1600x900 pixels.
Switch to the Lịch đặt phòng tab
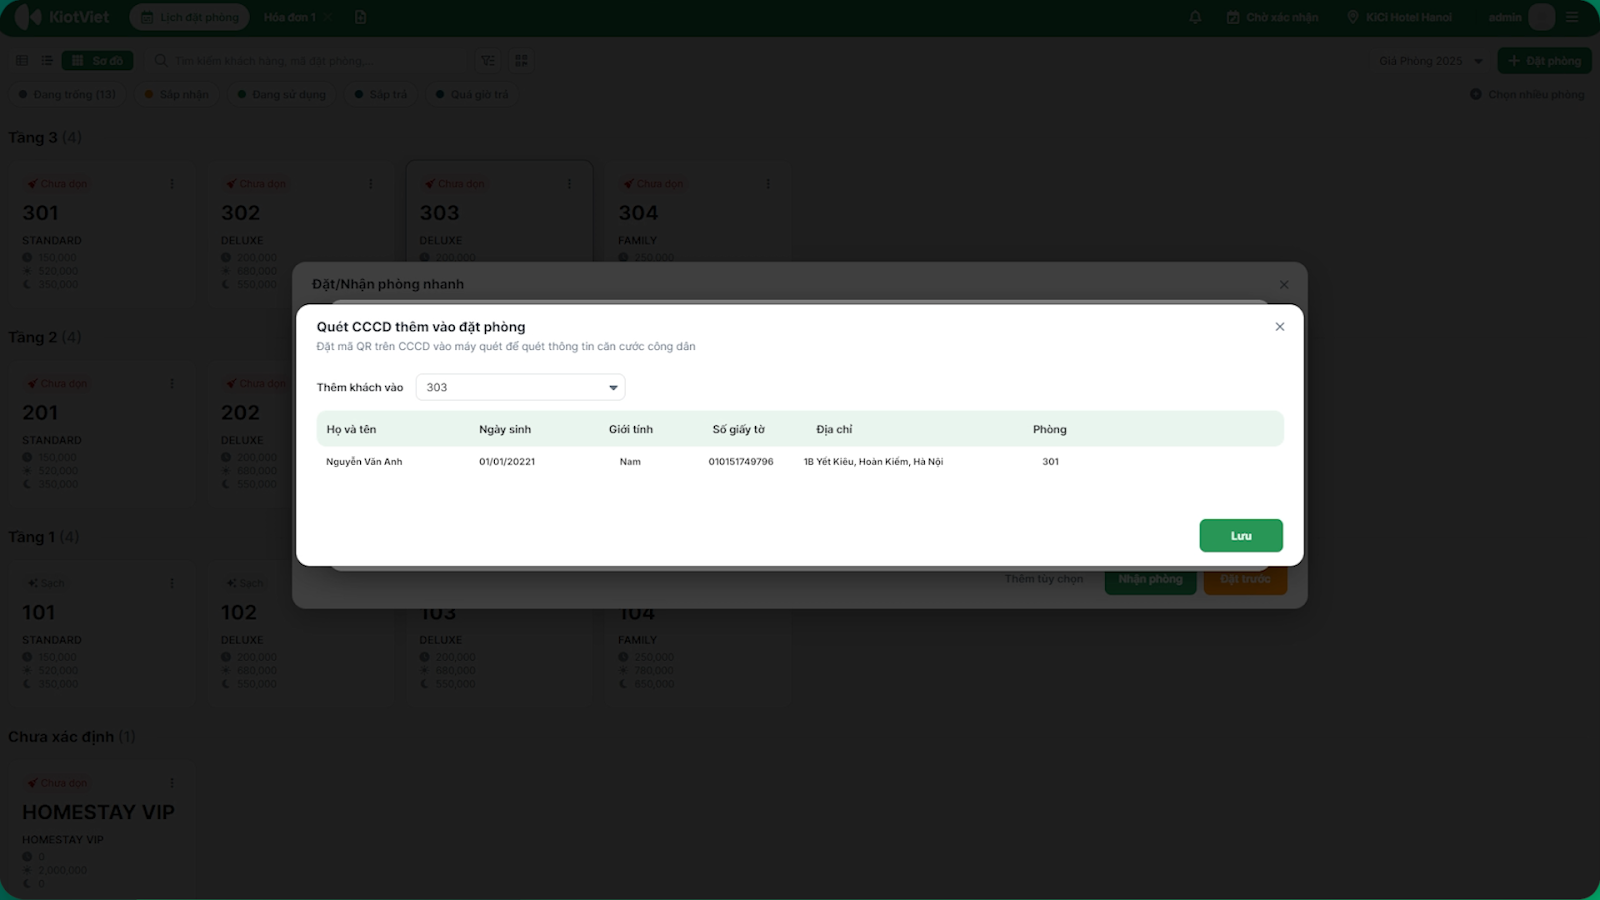[190, 17]
